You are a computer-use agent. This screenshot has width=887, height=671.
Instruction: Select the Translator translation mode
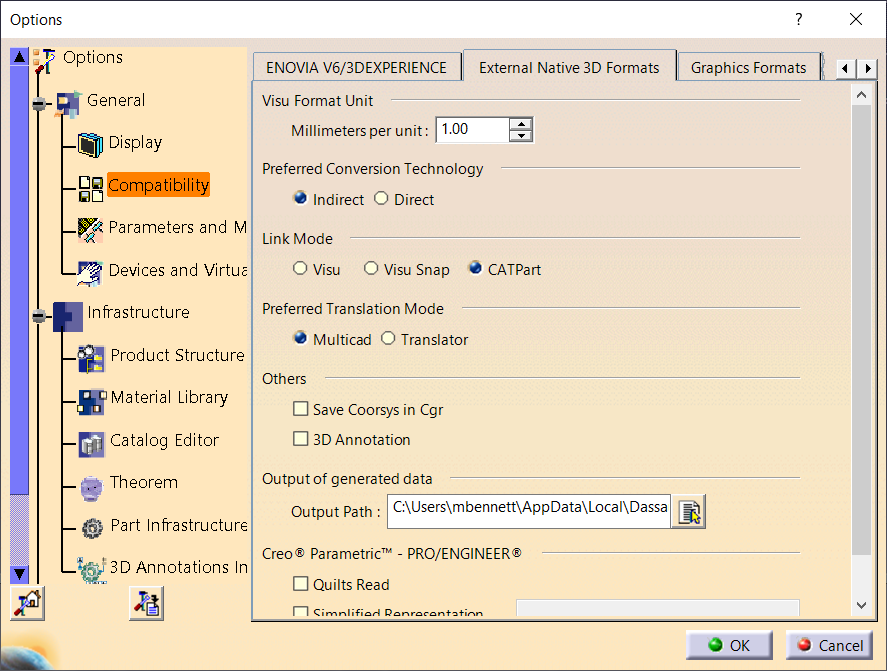click(388, 338)
